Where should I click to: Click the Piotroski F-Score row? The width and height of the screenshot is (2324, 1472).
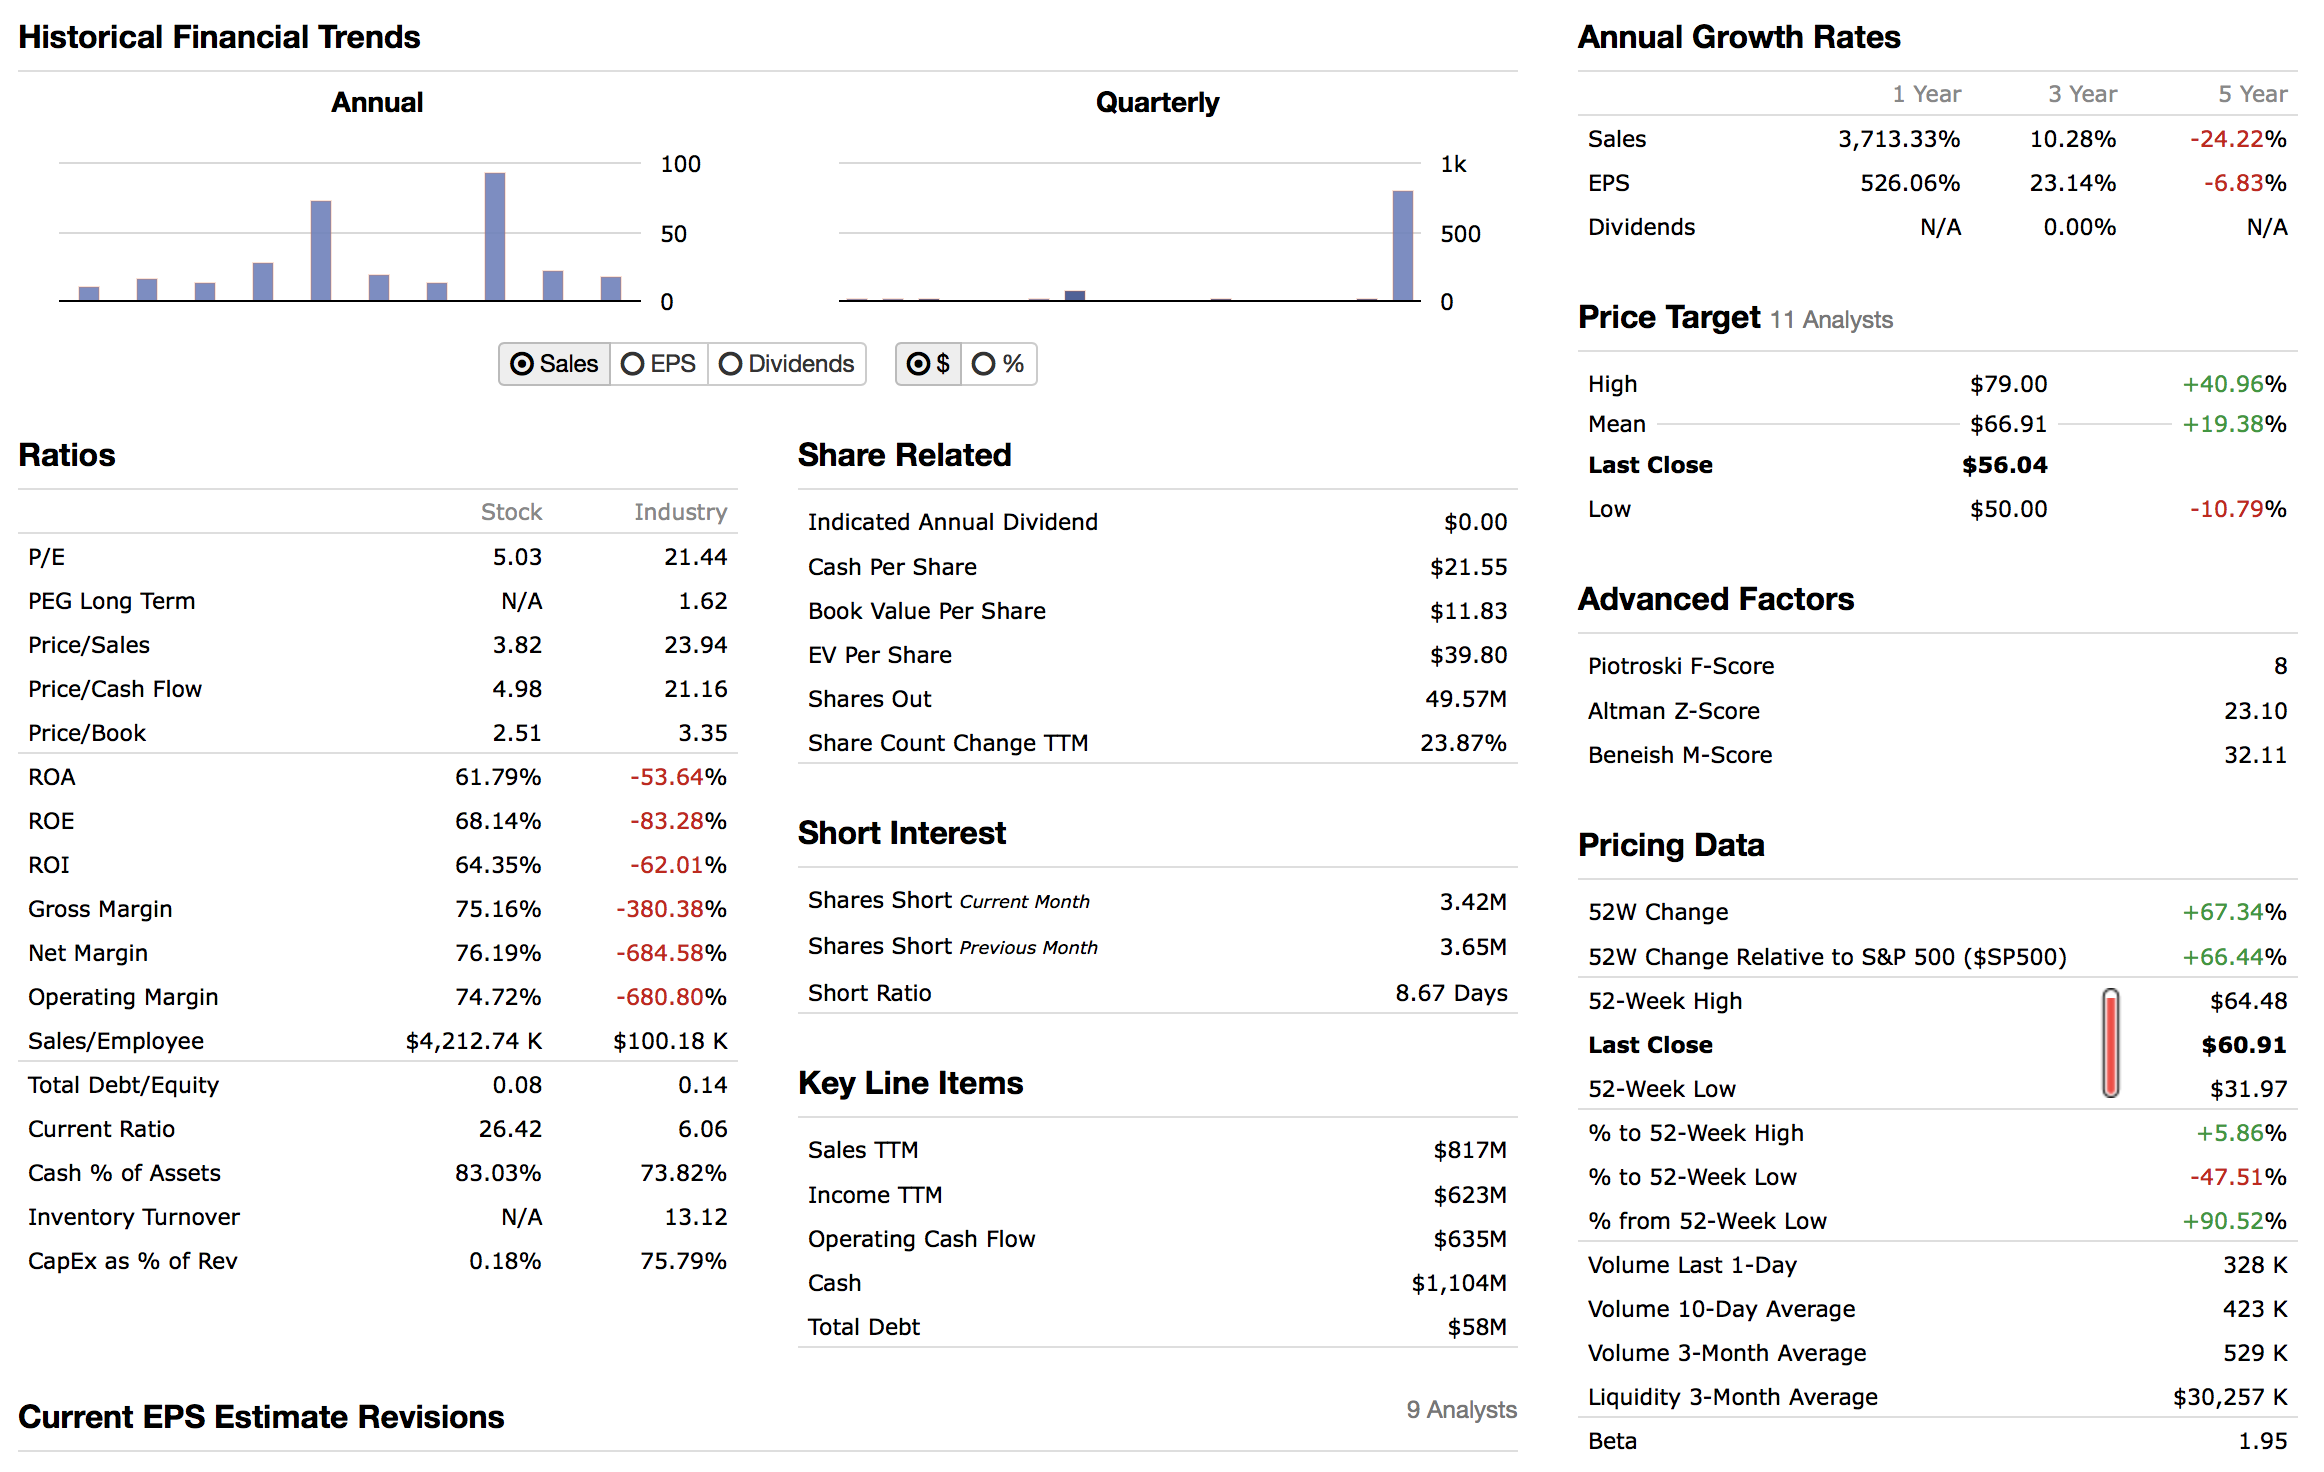coord(1681,666)
